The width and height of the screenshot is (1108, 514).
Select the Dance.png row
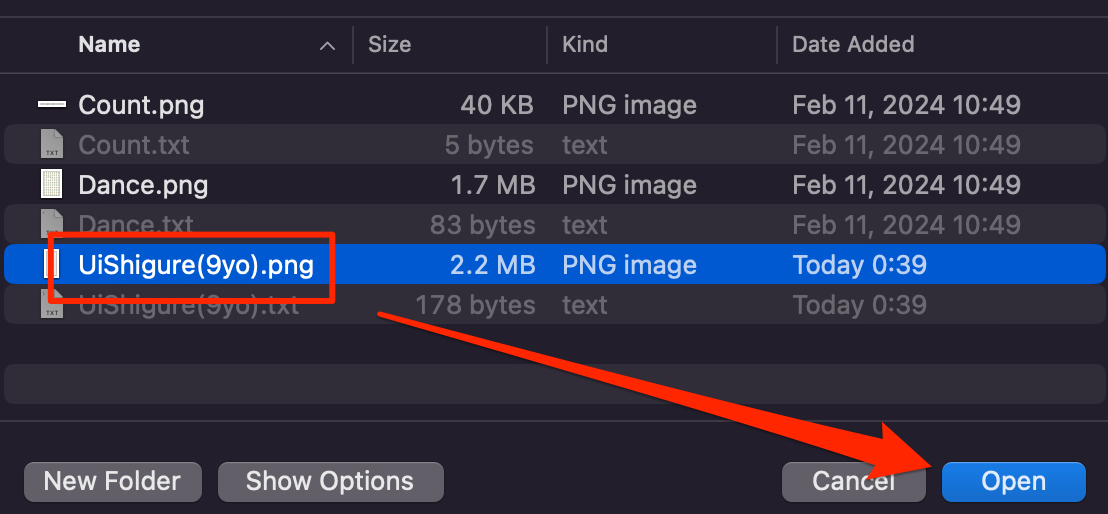click(554, 185)
